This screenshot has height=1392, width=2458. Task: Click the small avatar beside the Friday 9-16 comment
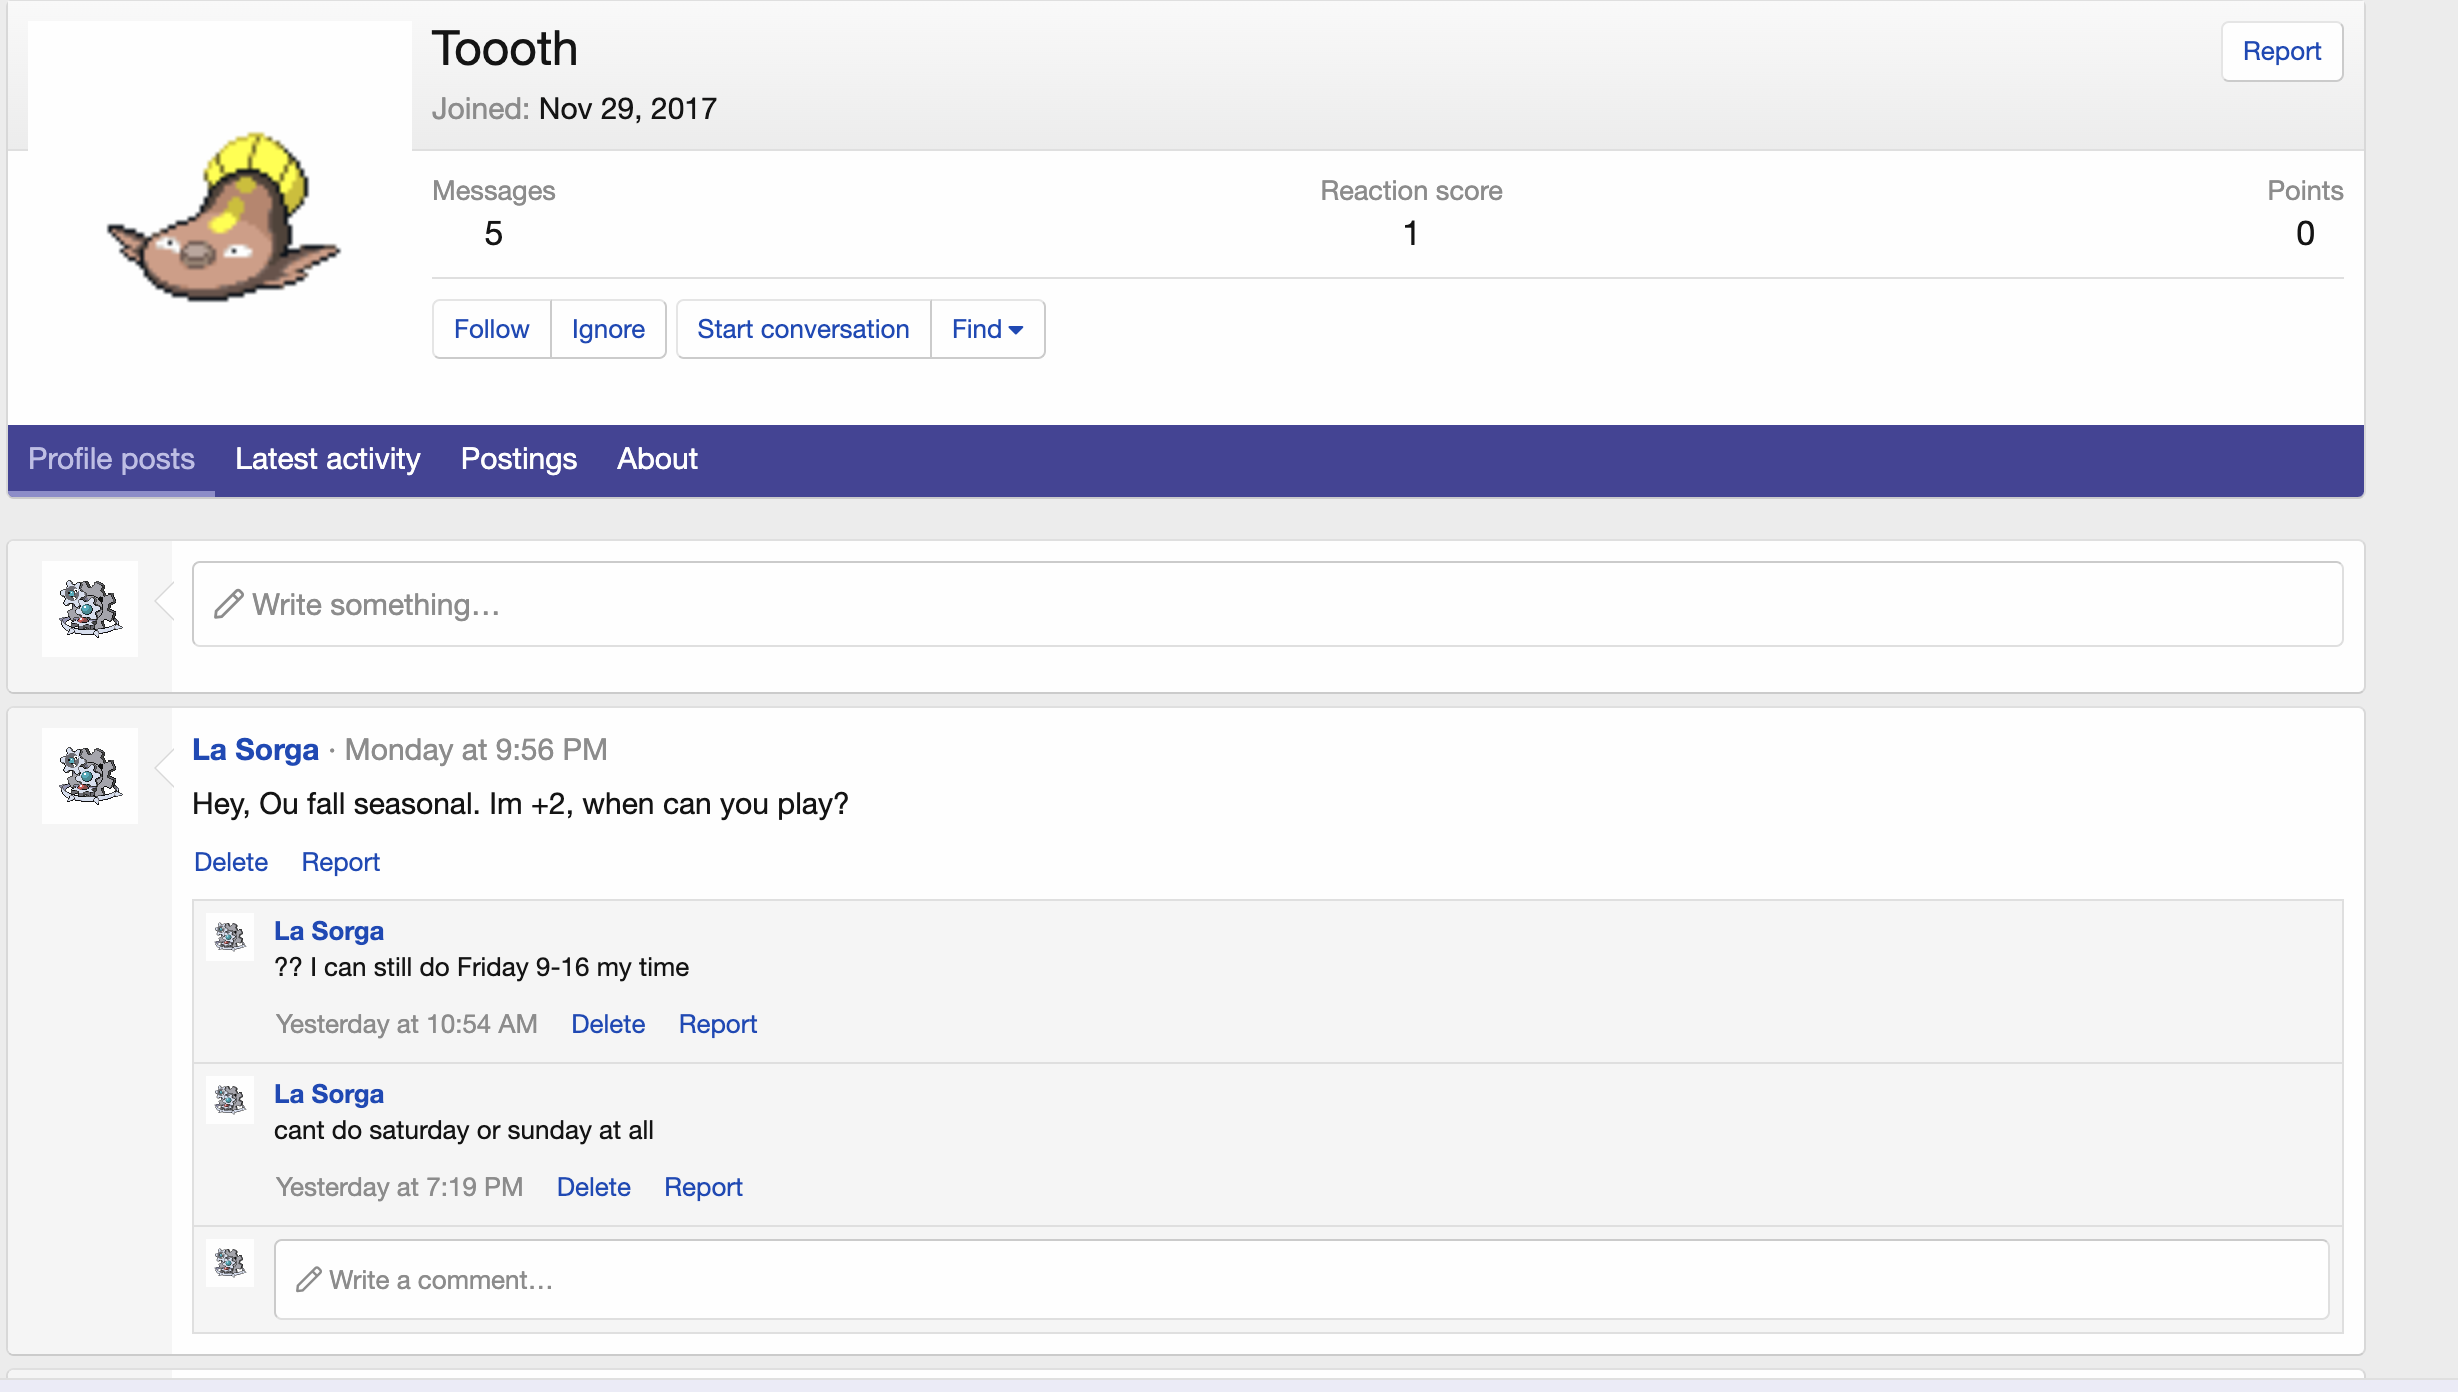(230, 937)
